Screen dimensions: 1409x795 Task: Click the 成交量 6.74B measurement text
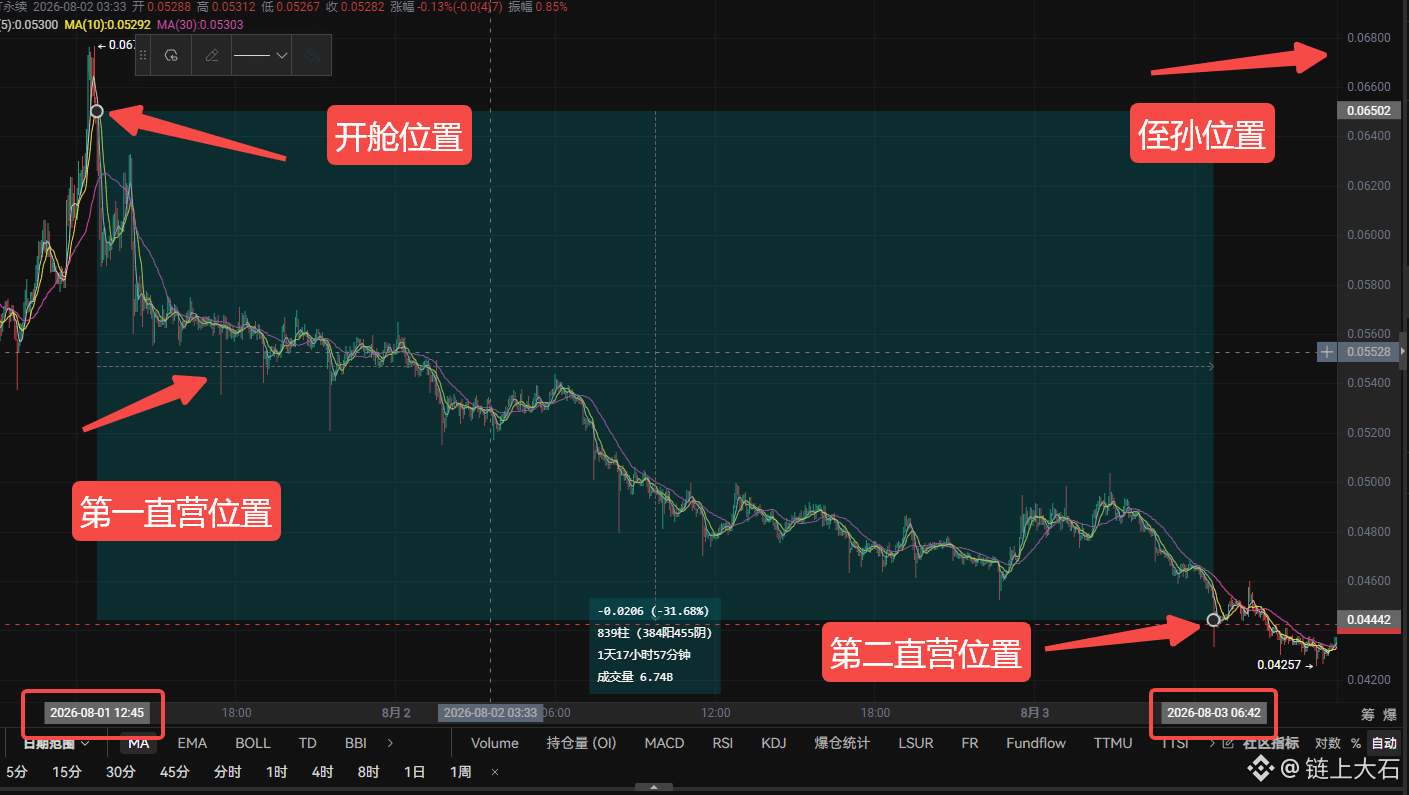635,677
